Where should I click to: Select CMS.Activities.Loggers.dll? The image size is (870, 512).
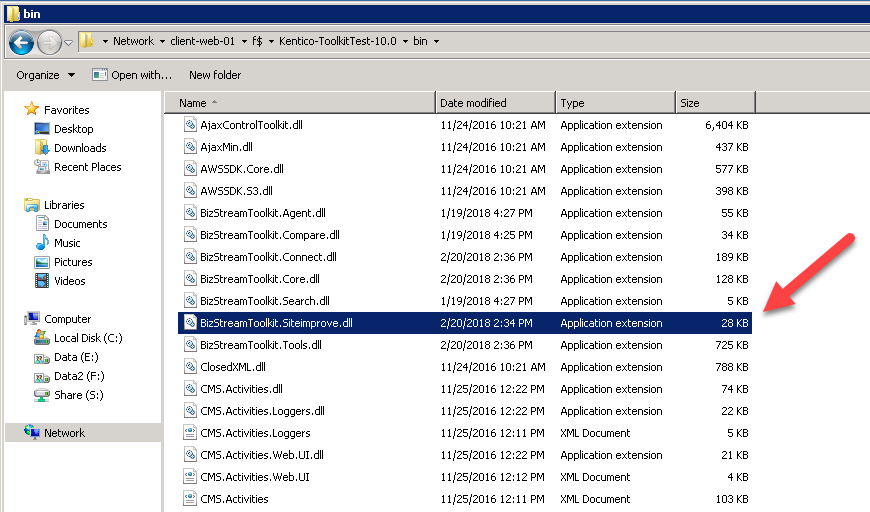262,411
